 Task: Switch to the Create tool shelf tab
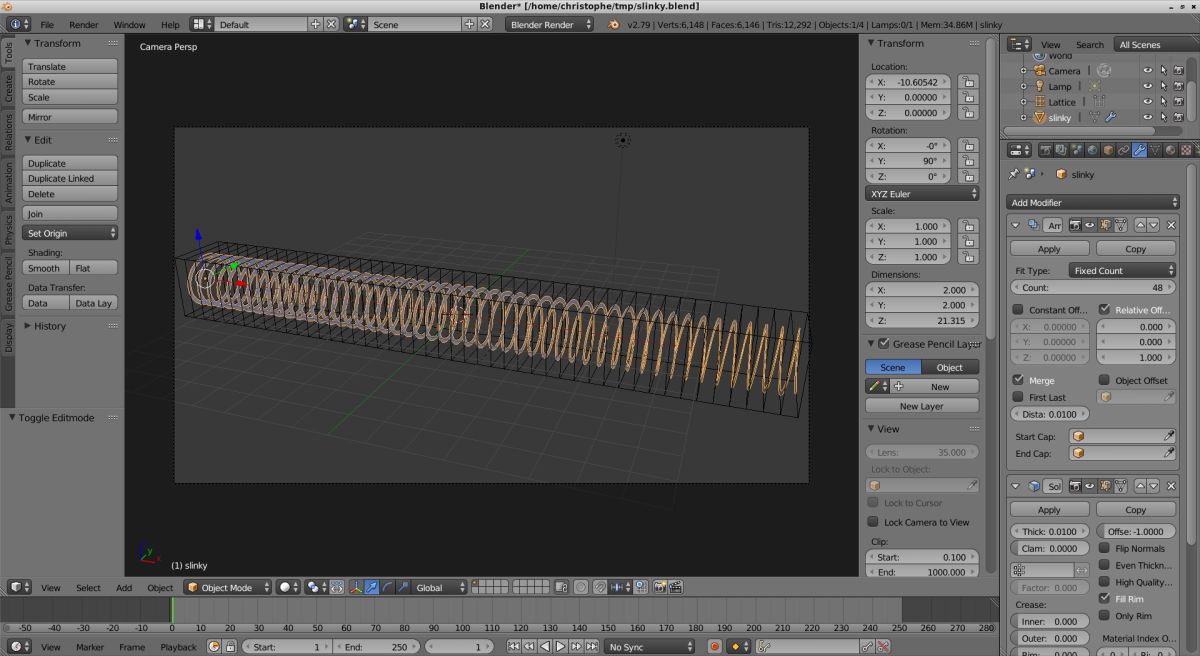click(8, 88)
